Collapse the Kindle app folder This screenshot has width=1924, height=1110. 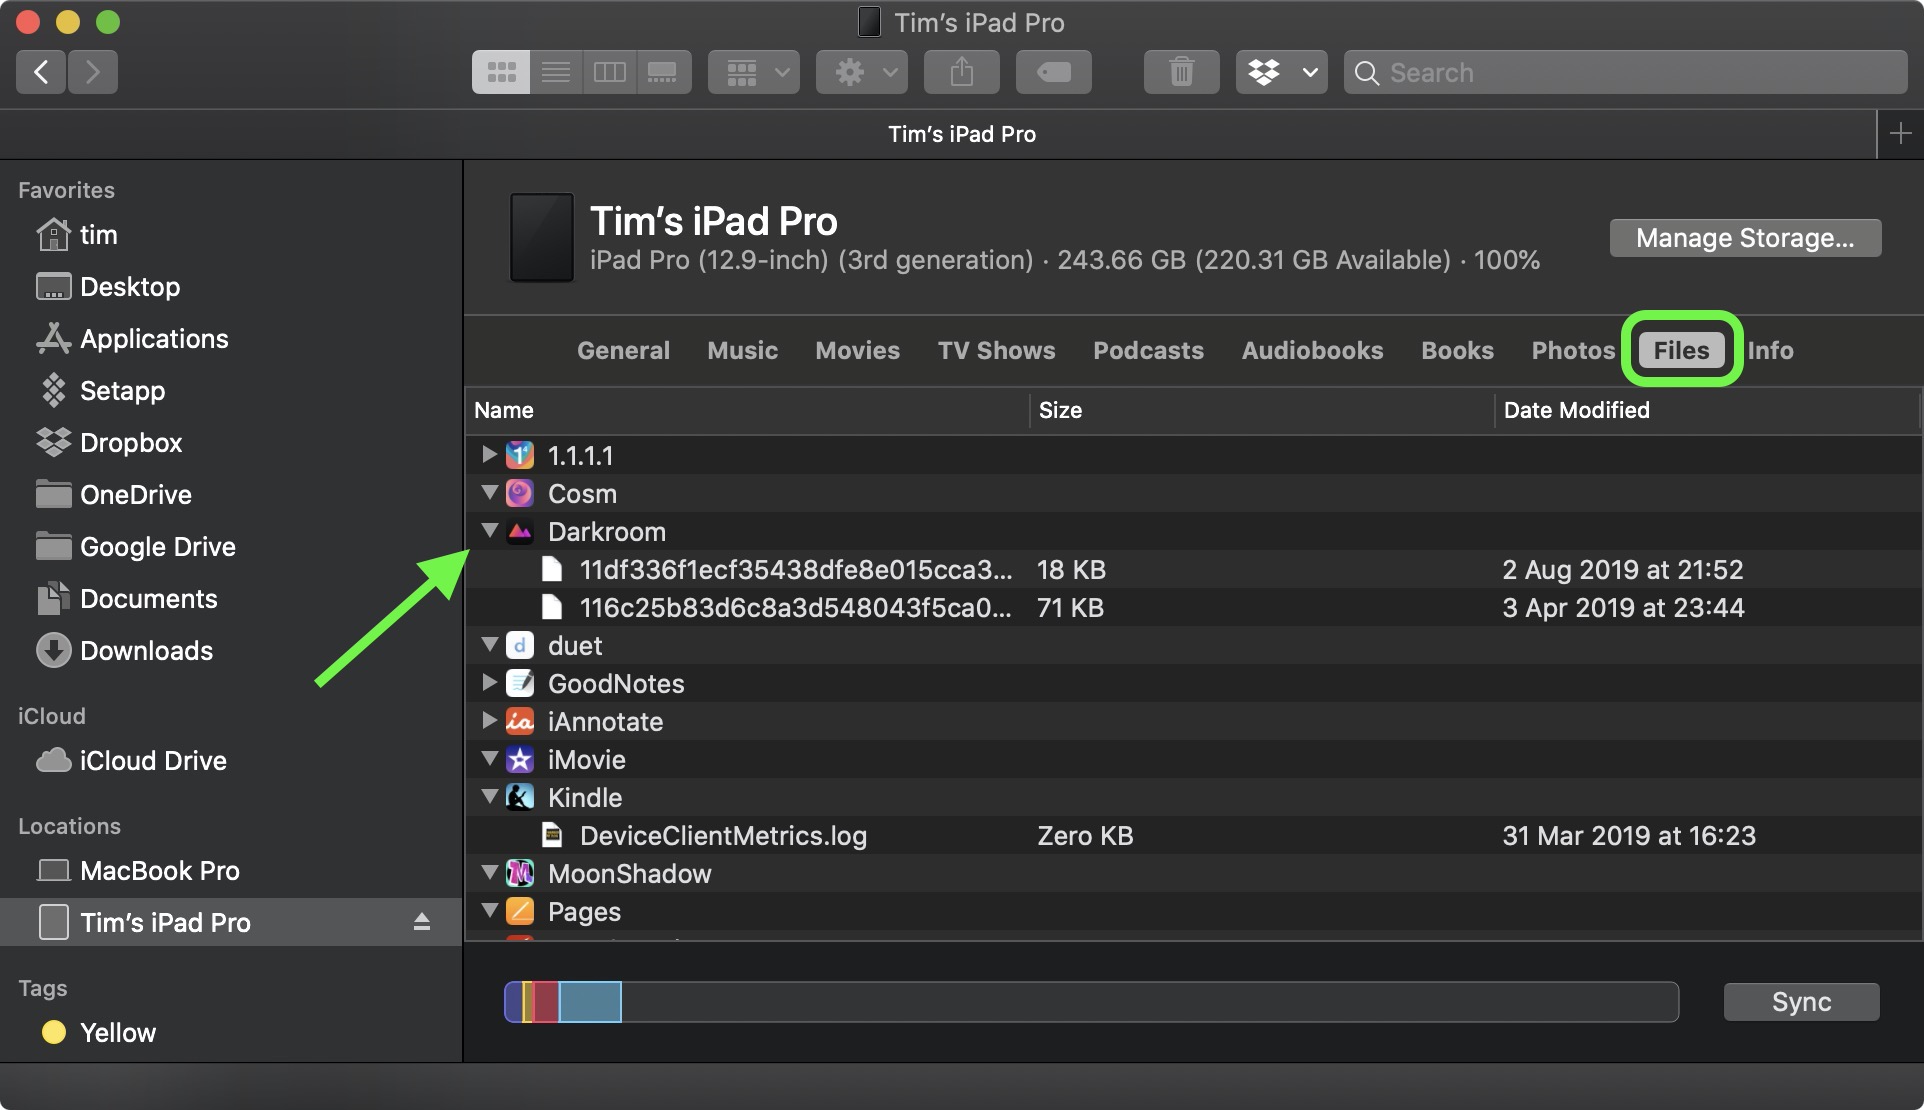point(490,797)
